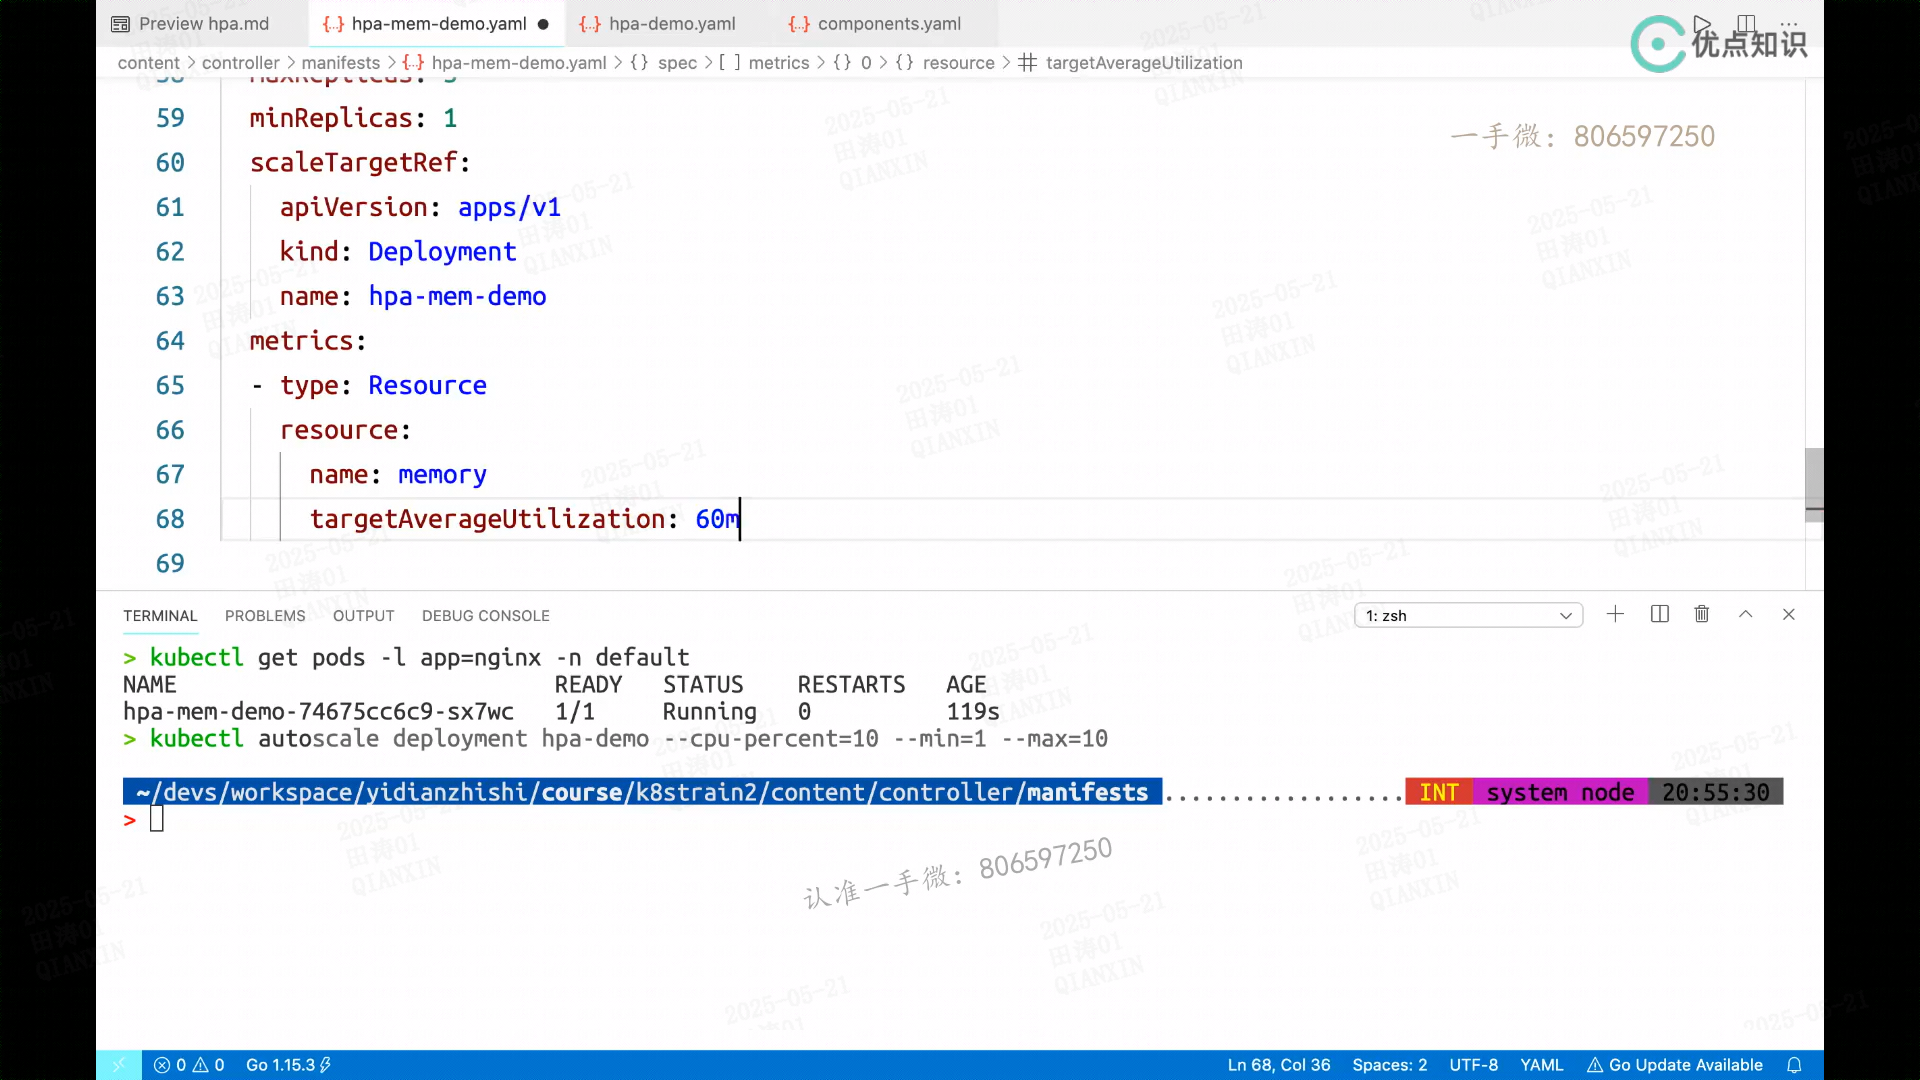
Task: Close the terminal panel
Action: pos(1788,615)
